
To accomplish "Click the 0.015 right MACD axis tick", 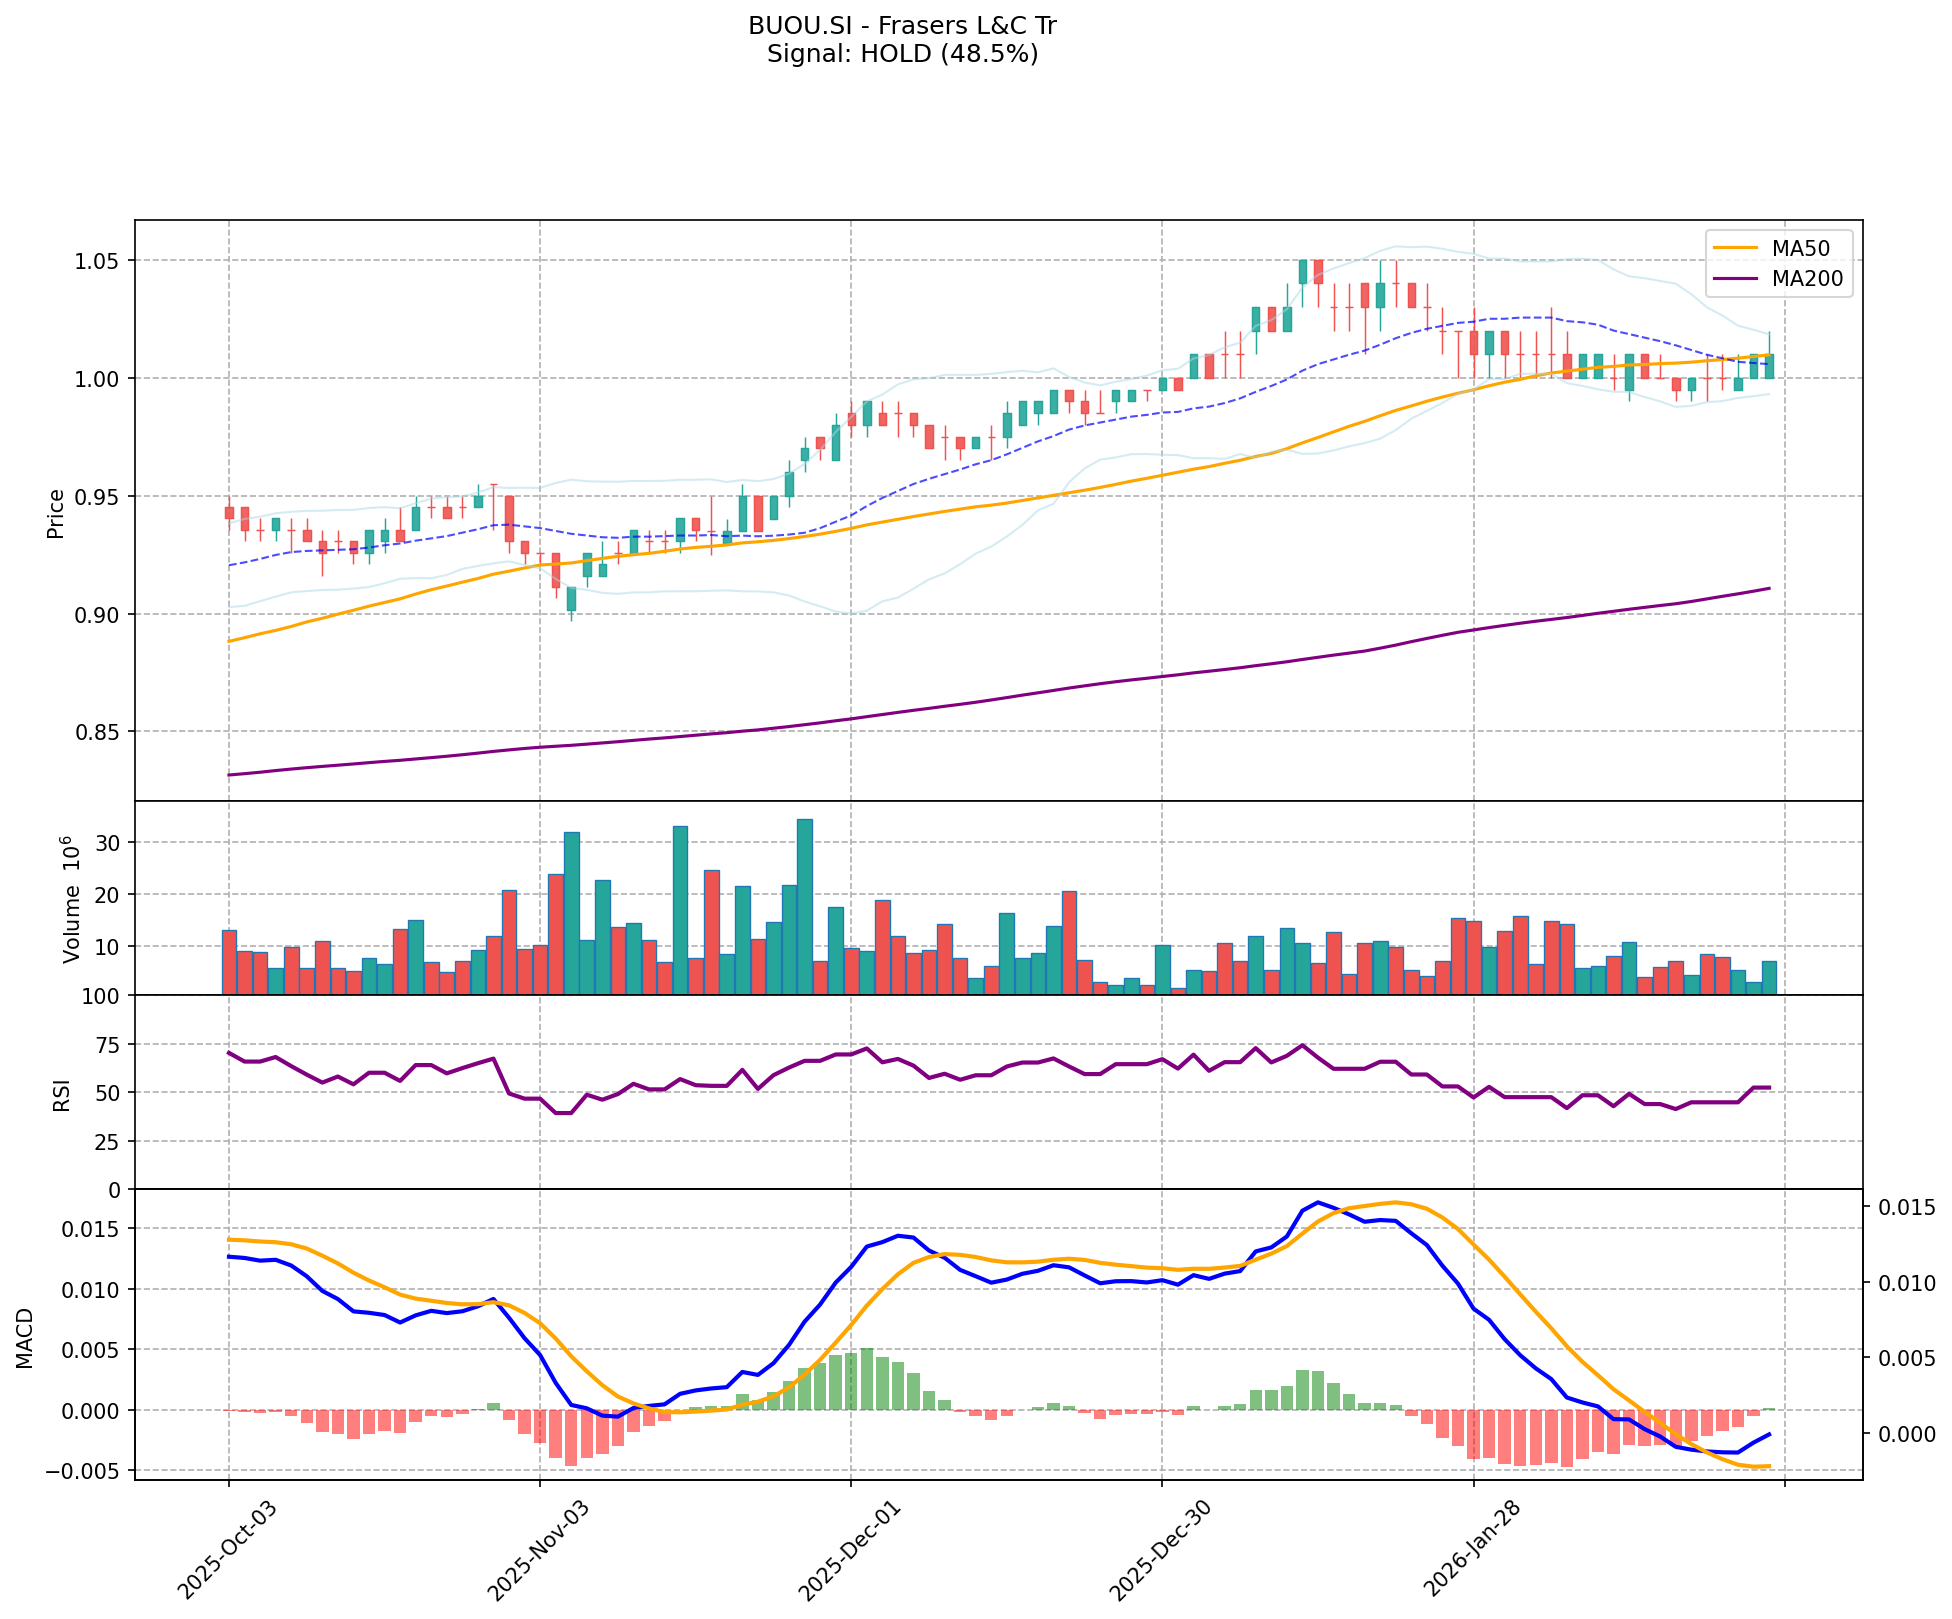I will coord(1908,1208).
